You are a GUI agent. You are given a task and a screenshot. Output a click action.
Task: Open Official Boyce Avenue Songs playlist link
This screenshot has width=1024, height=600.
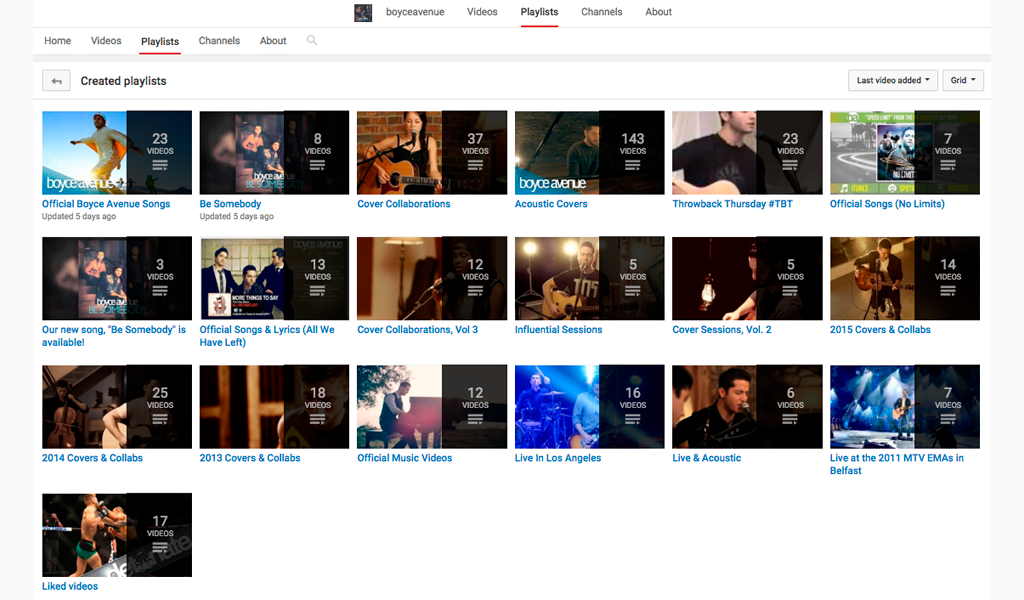[x=106, y=204]
